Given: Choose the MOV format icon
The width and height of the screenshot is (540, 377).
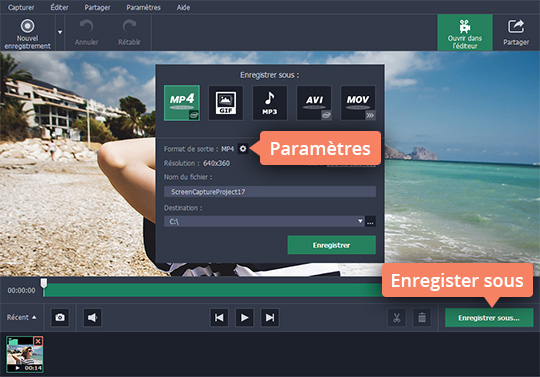Looking at the screenshot, I should (x=358, y=103).
